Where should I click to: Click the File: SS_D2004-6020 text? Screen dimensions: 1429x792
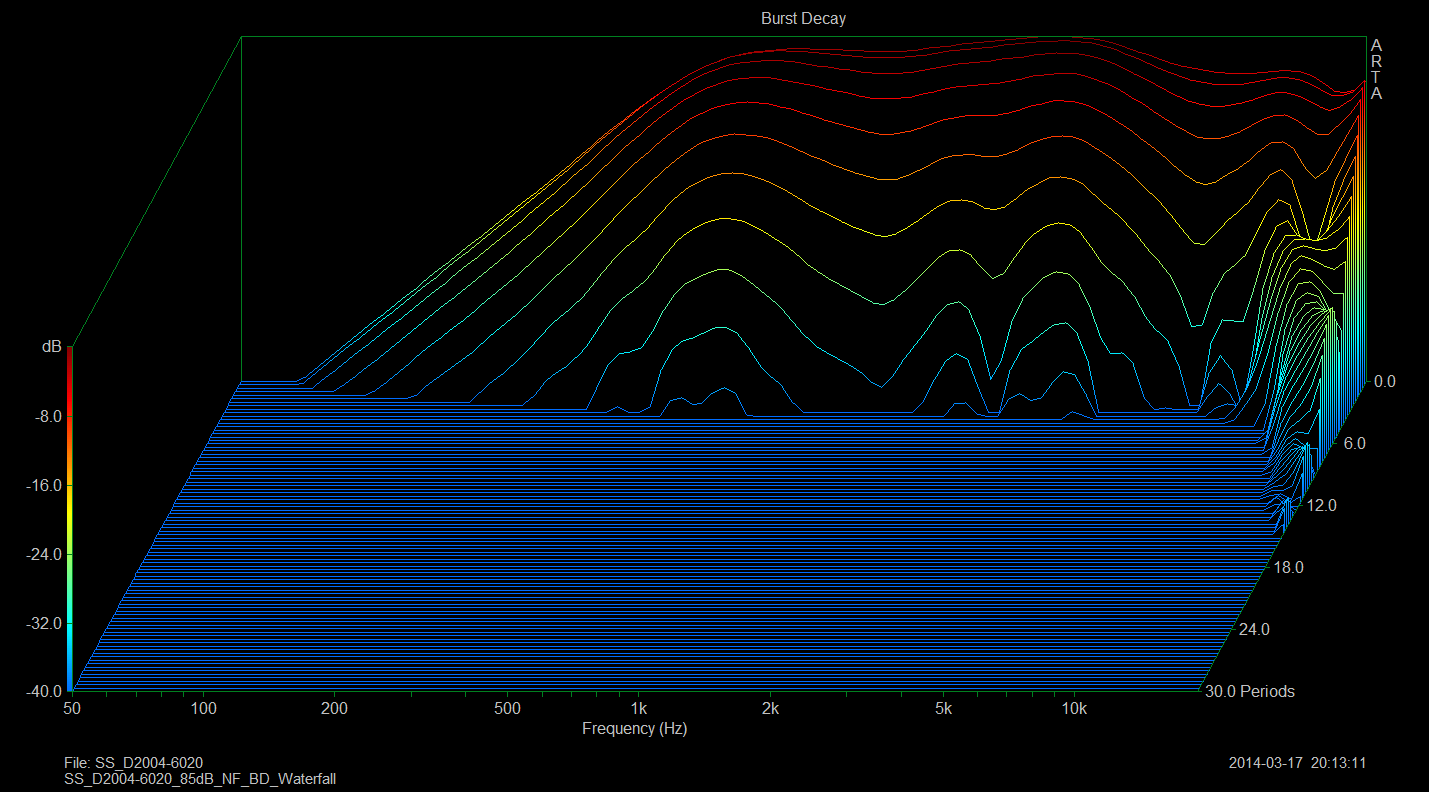coord(133,763)
